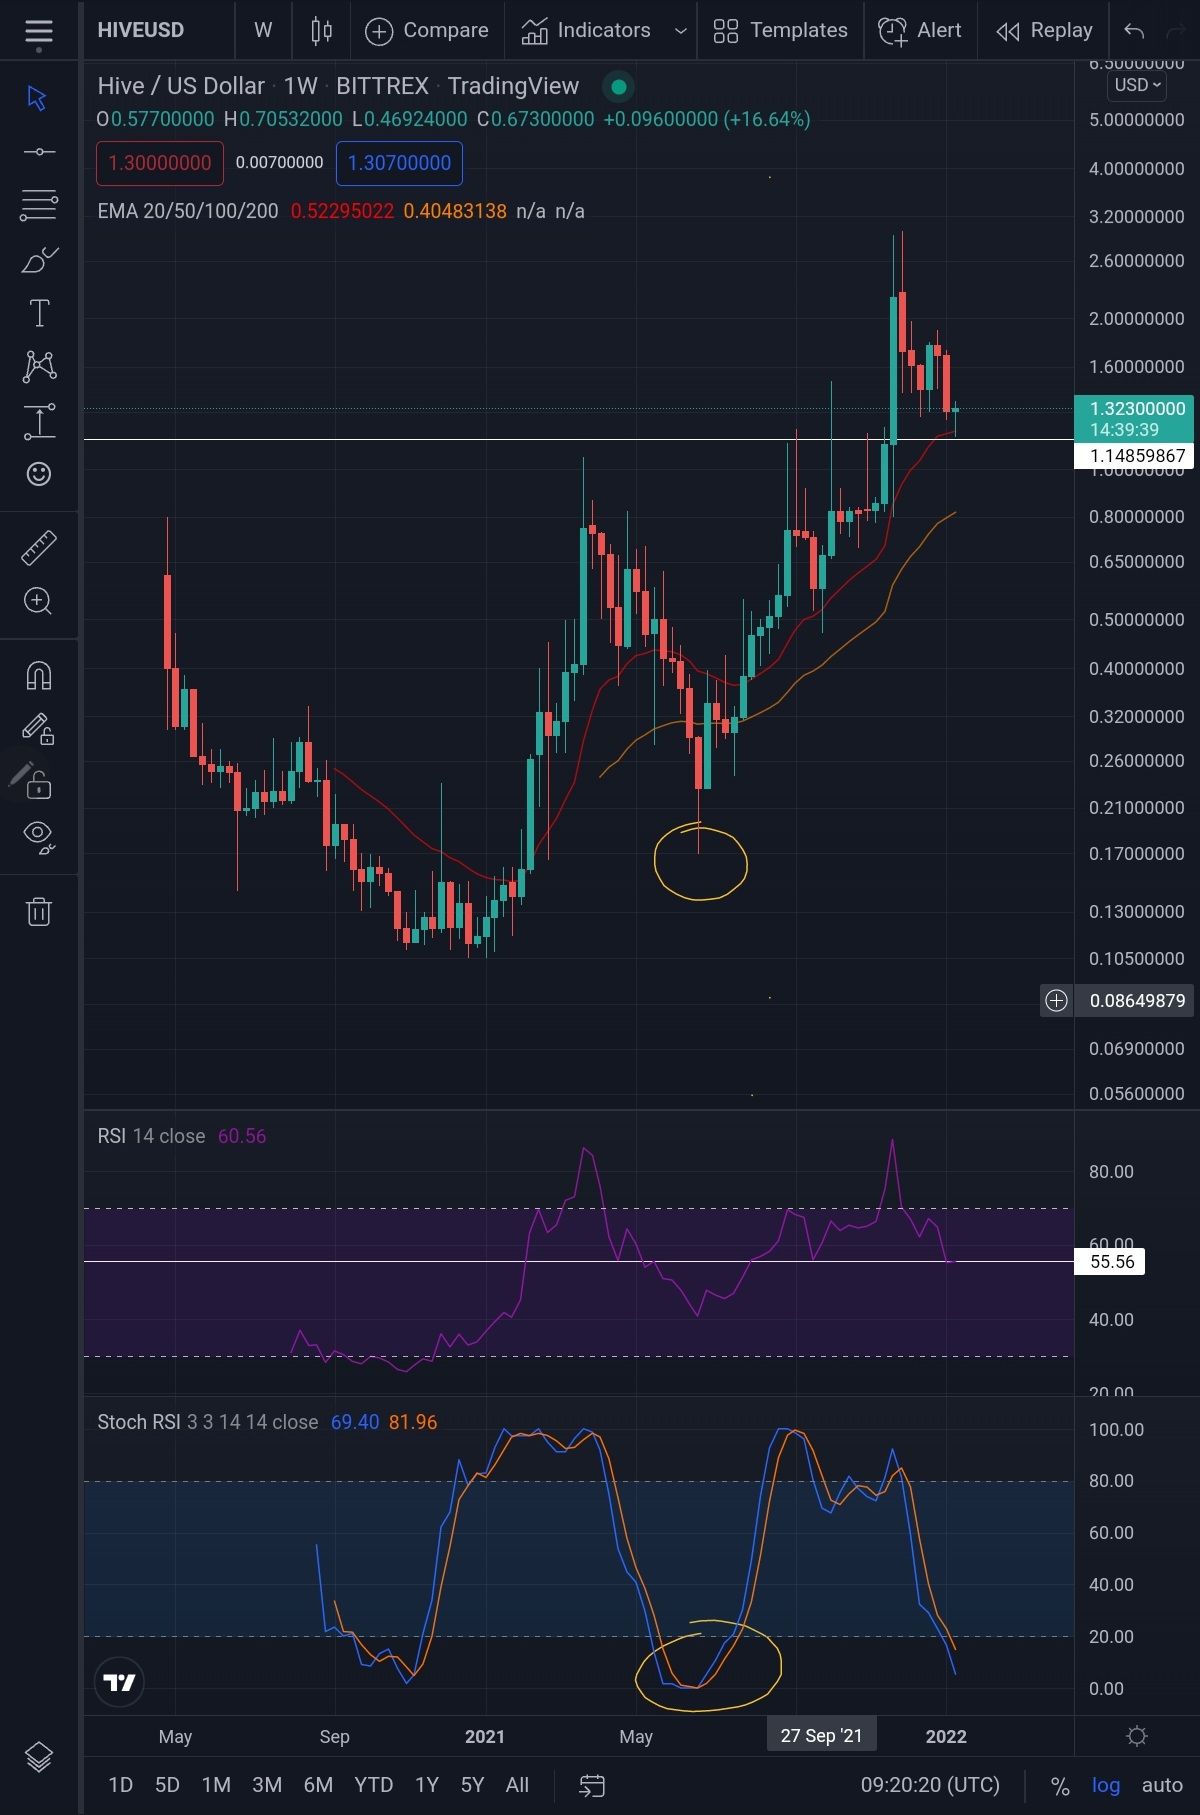Switch to YTD range
Viewport: 1200px width, 1815px height.
point(374,1785)
